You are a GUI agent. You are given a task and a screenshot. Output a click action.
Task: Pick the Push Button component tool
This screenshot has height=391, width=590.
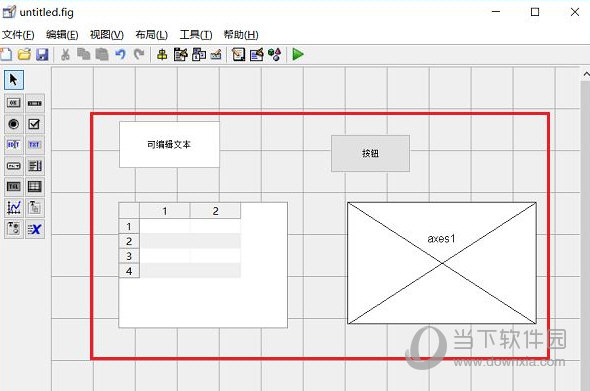(x=14, y=103)
